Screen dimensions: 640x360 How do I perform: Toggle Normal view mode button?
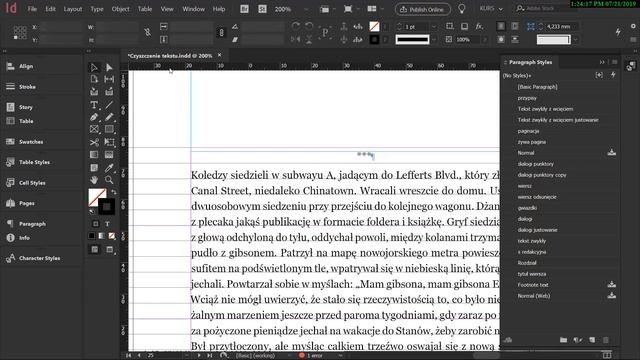[95, 249]
